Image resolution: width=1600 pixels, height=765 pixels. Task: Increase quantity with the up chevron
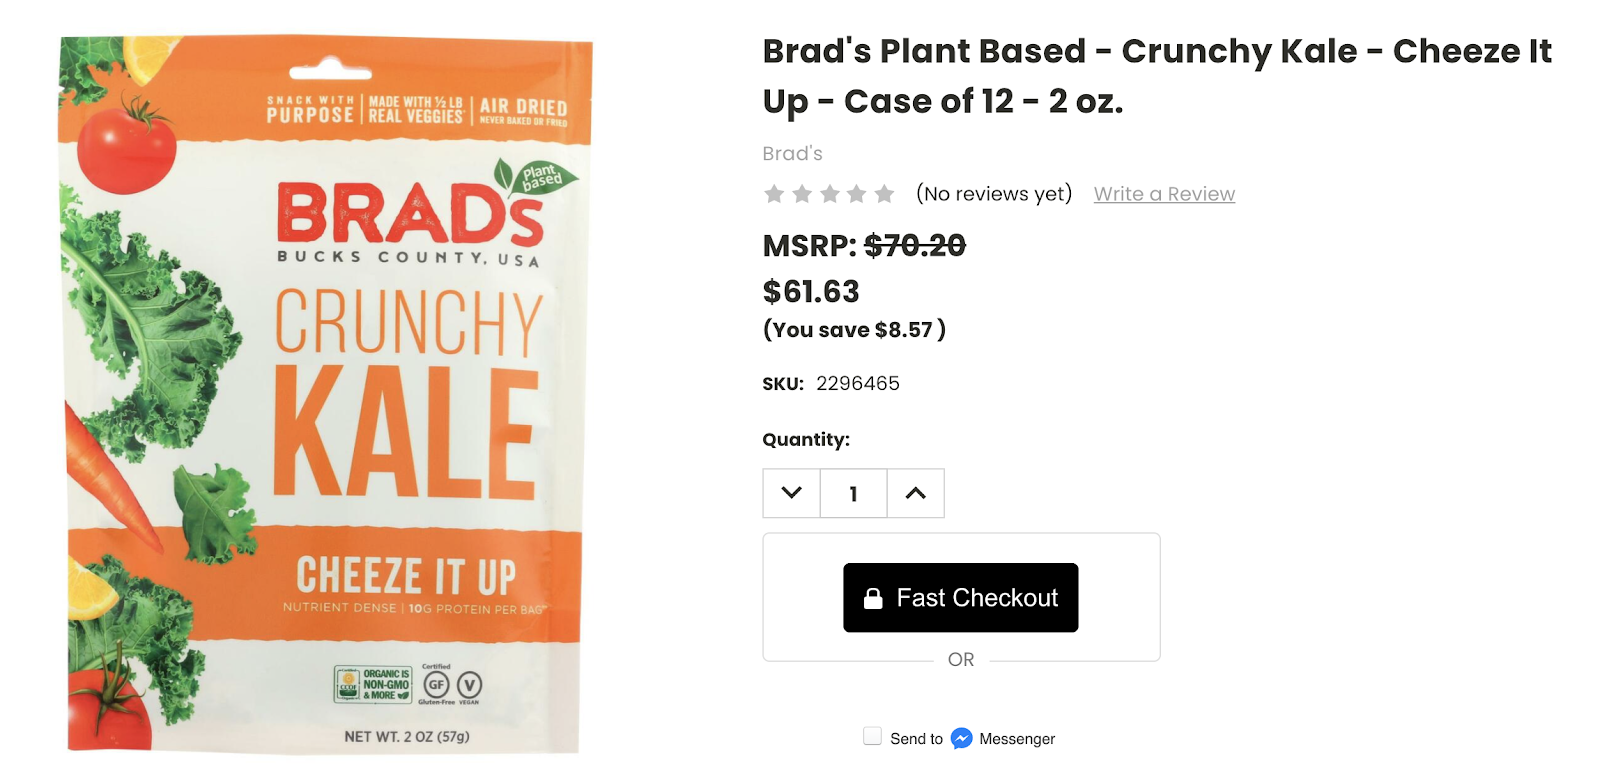click(915, 493)
